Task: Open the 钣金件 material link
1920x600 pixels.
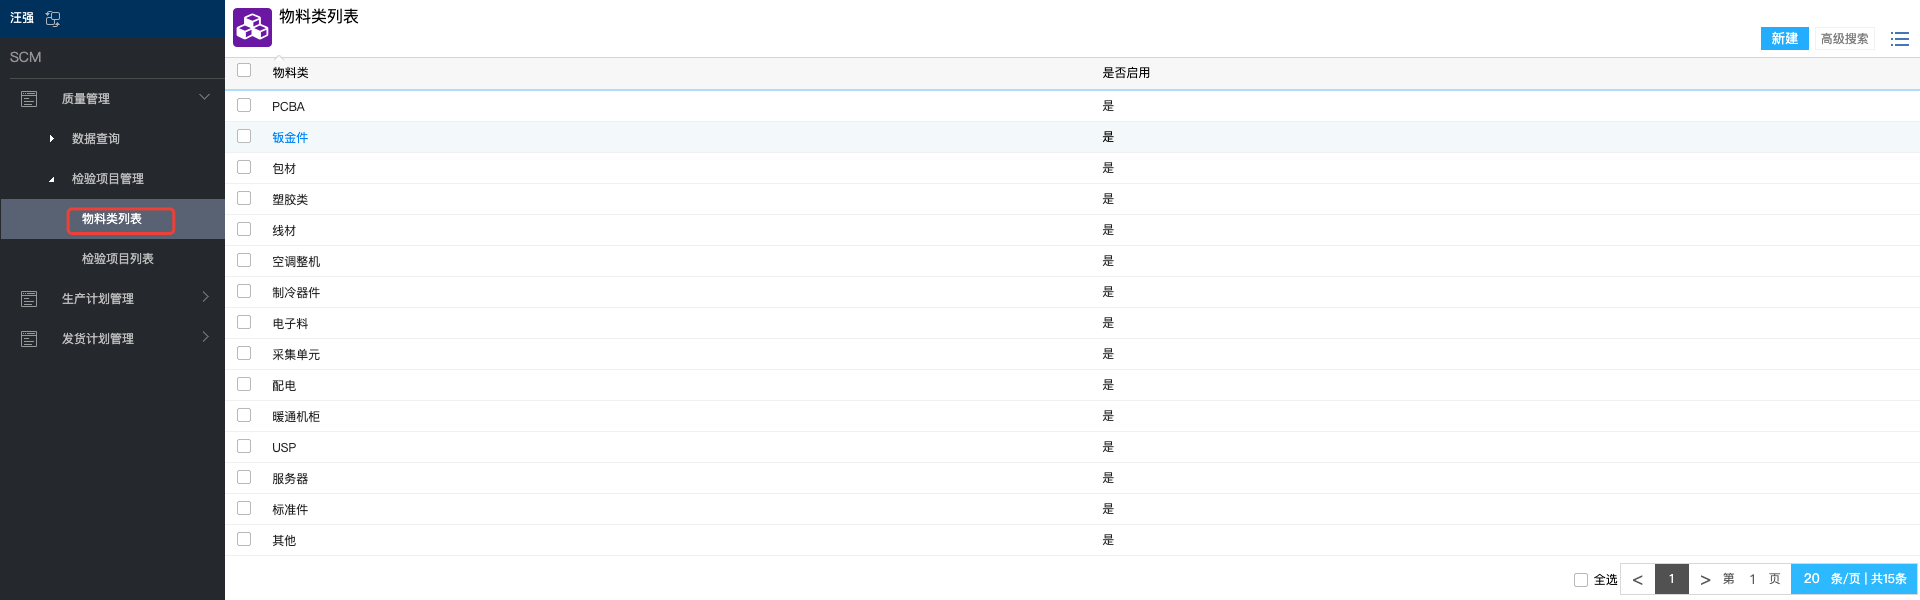Action: 290,138
